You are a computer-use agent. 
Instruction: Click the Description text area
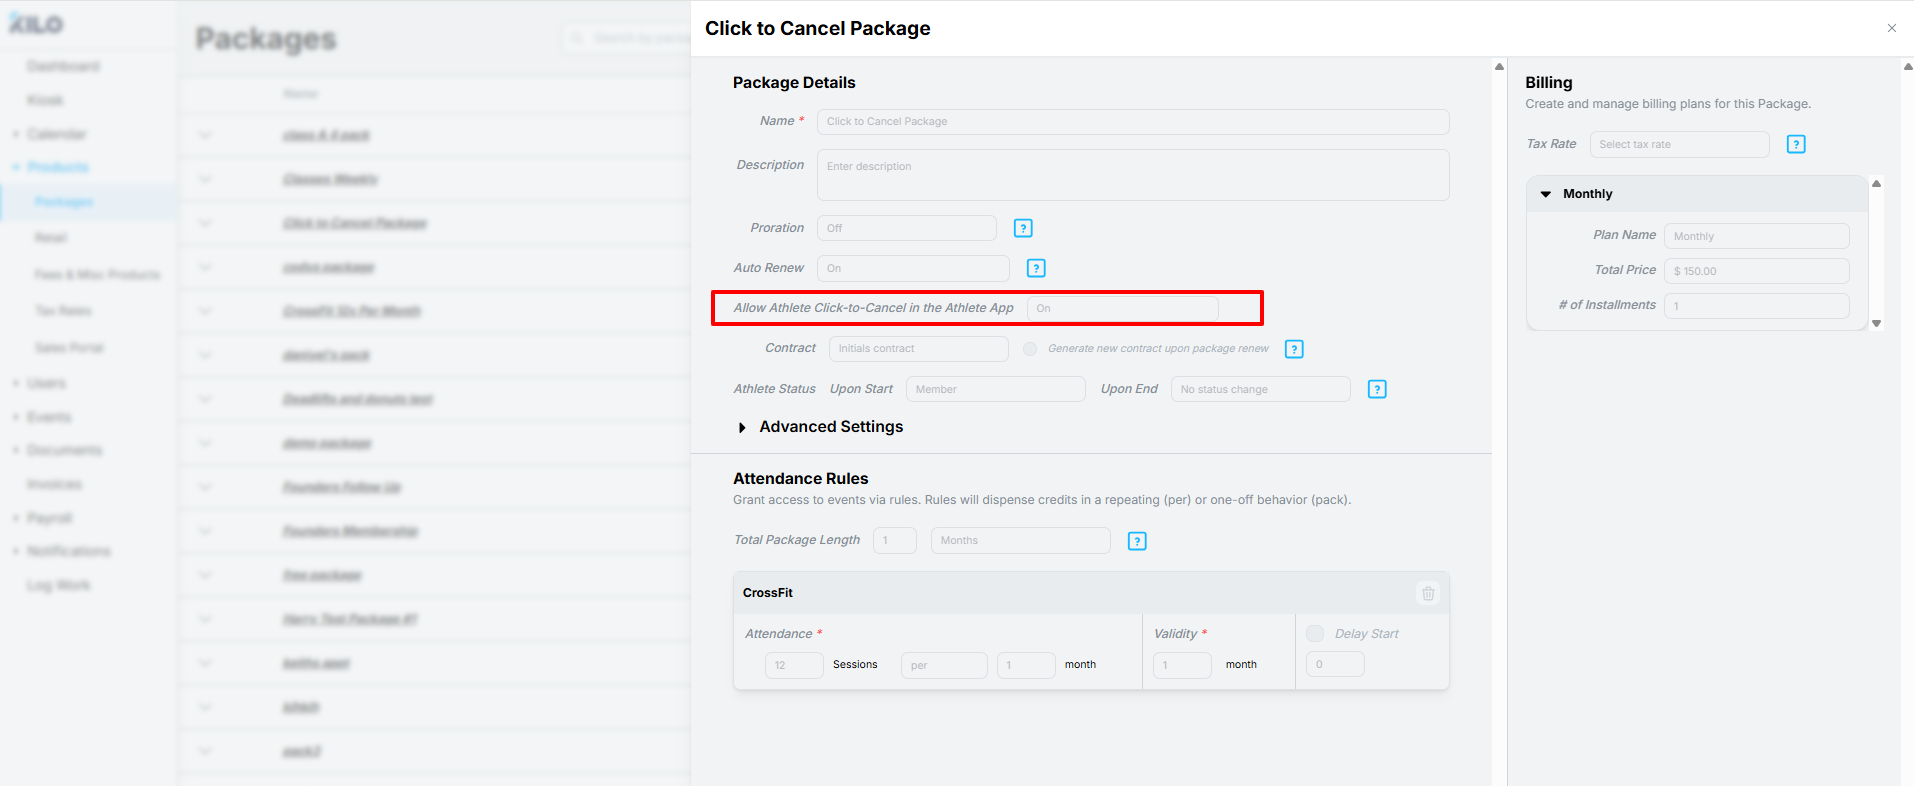tap(1133, 175)
